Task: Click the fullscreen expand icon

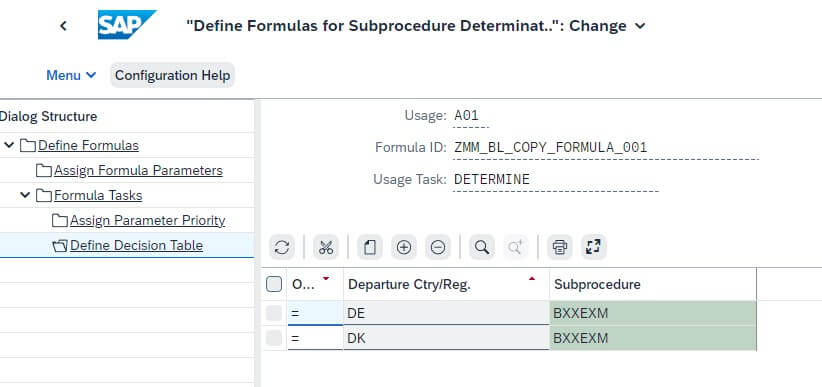Action: coord(593,248)
